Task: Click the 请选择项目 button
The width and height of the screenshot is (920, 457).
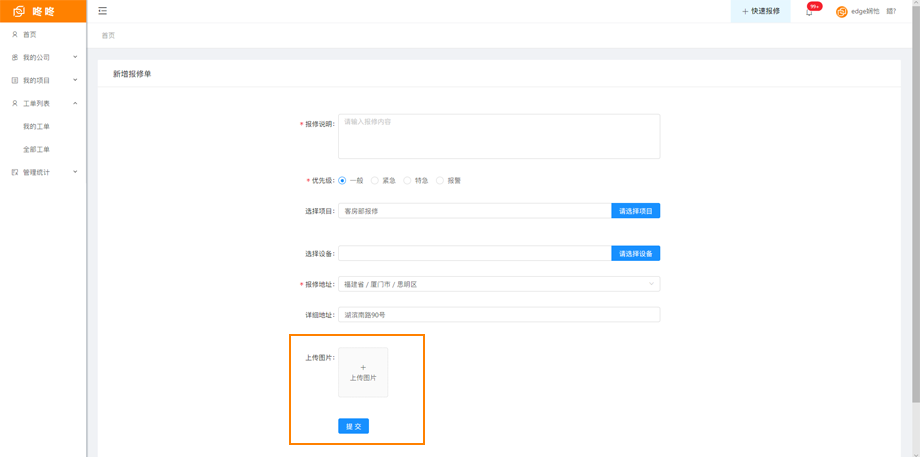Action: [x=635, y=211]
